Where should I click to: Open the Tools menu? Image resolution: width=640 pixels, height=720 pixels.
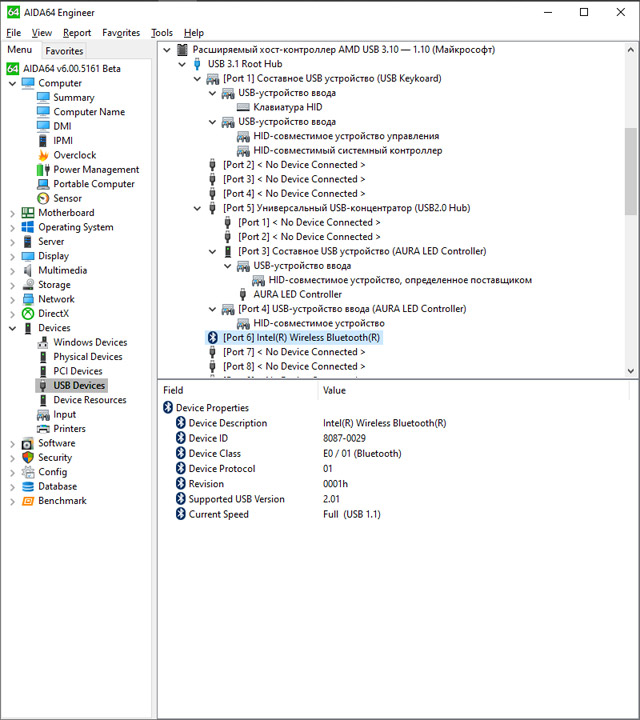click(162, 33)
